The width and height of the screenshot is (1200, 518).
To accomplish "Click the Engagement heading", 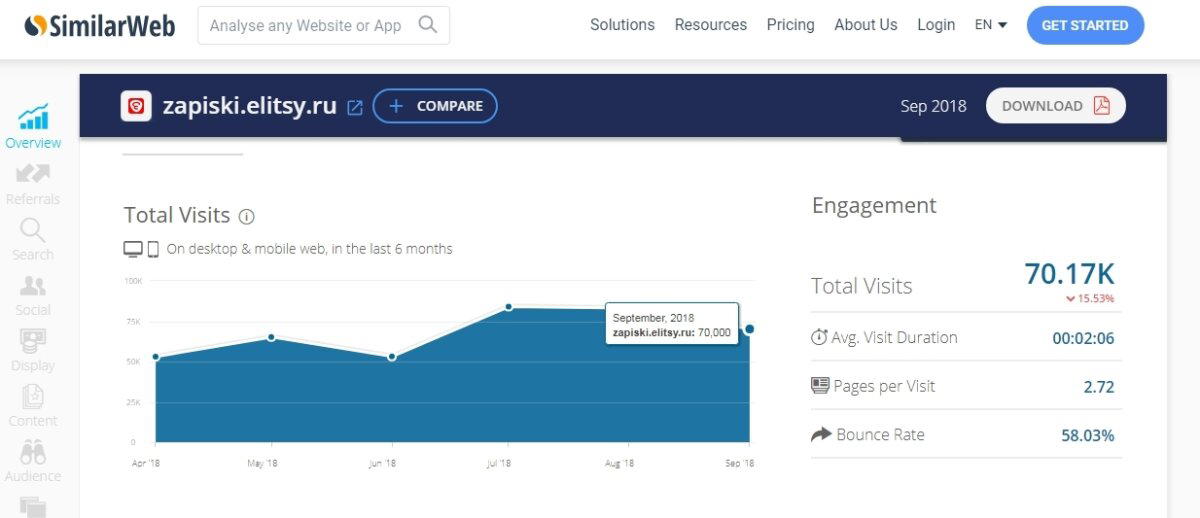I will [x=874, y=206].
